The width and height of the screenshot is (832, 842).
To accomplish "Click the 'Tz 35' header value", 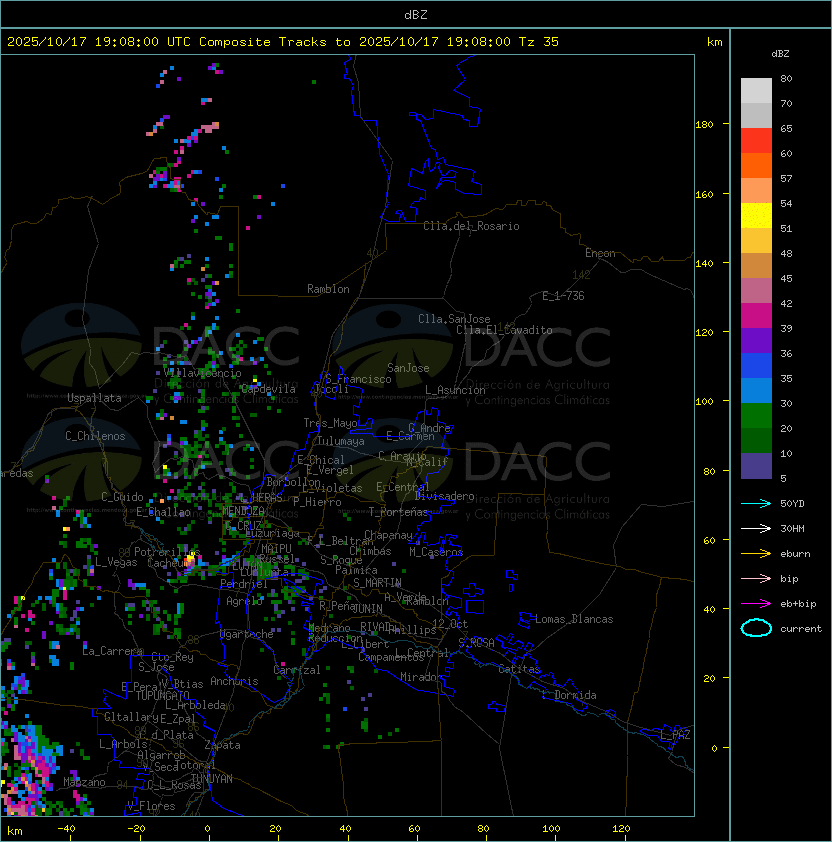I will pyautogui.click(x=539, y=42).
